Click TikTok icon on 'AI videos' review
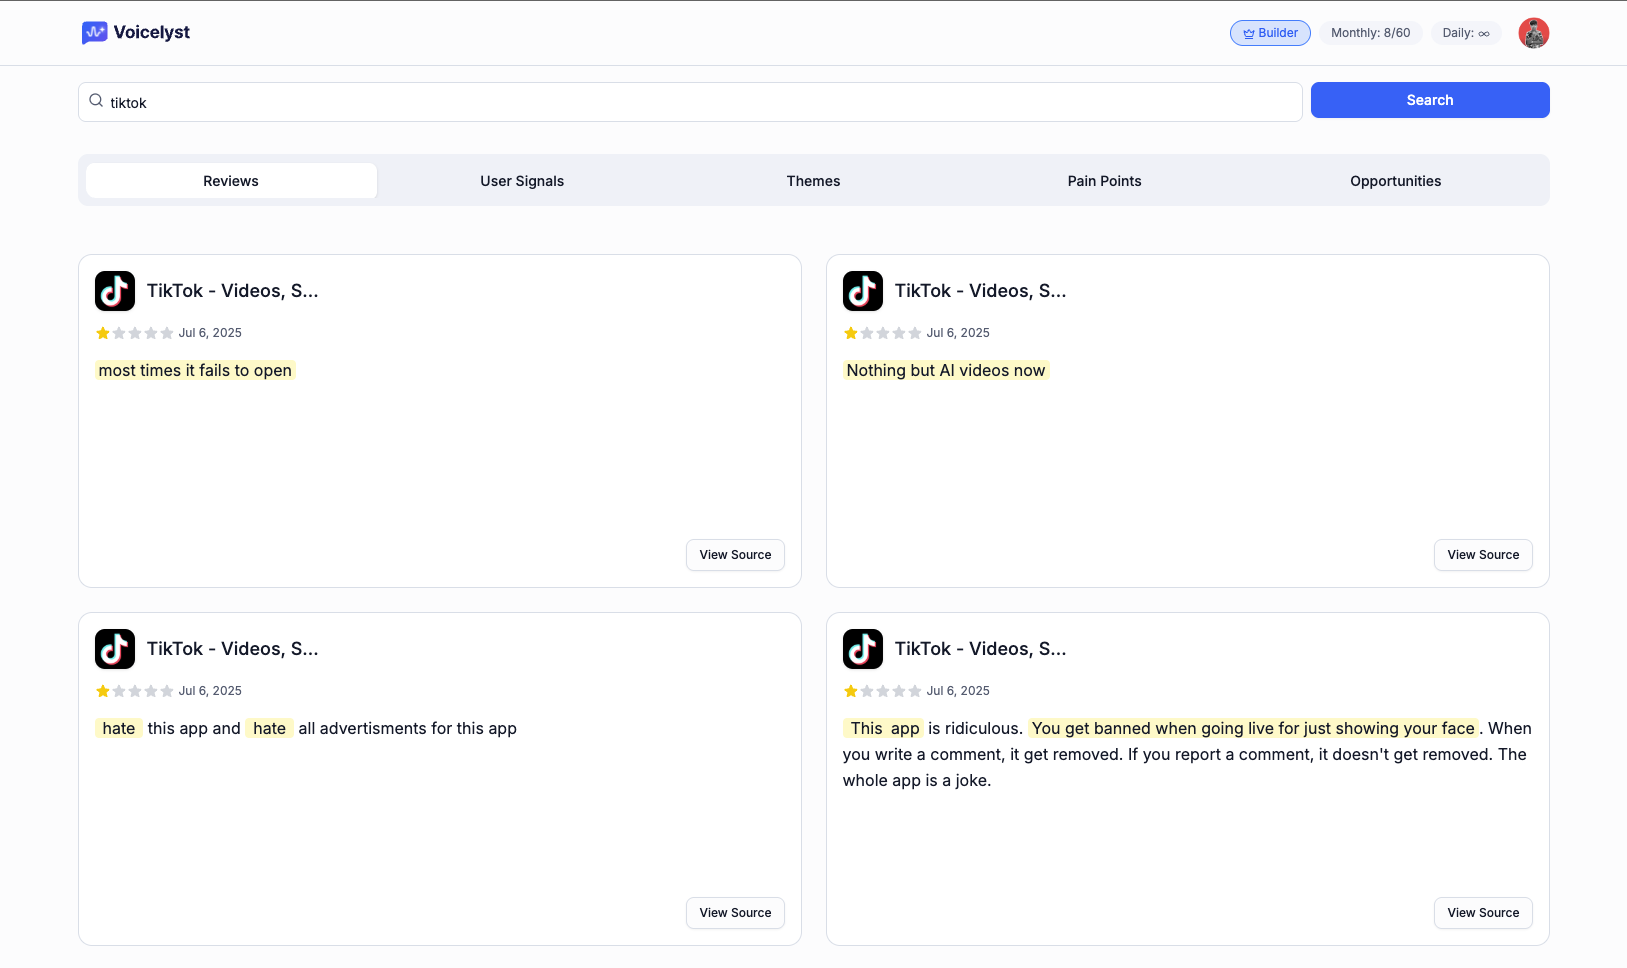The height and width of the screenshot is (968, 1627). (863, 291)
